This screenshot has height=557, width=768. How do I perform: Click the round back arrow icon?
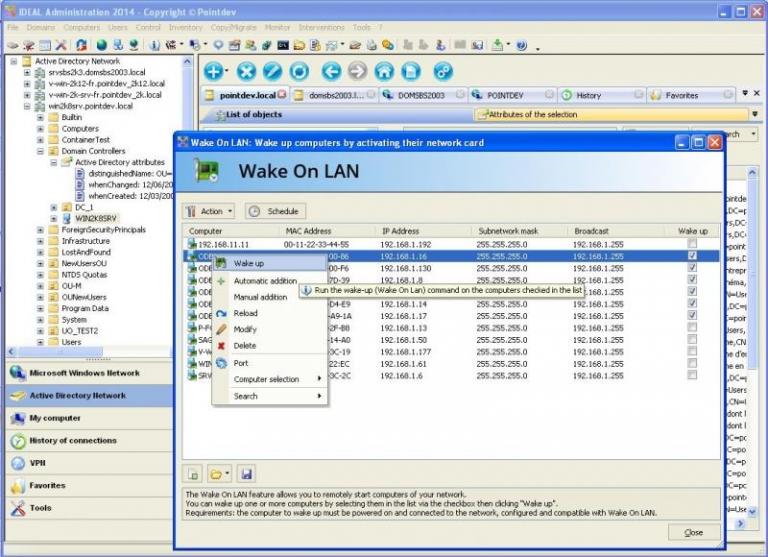[331, 71]
